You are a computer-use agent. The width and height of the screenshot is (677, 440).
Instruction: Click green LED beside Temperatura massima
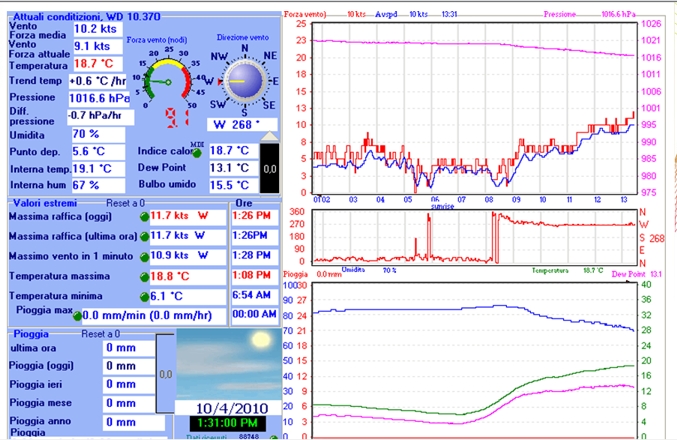click(143, 276)
